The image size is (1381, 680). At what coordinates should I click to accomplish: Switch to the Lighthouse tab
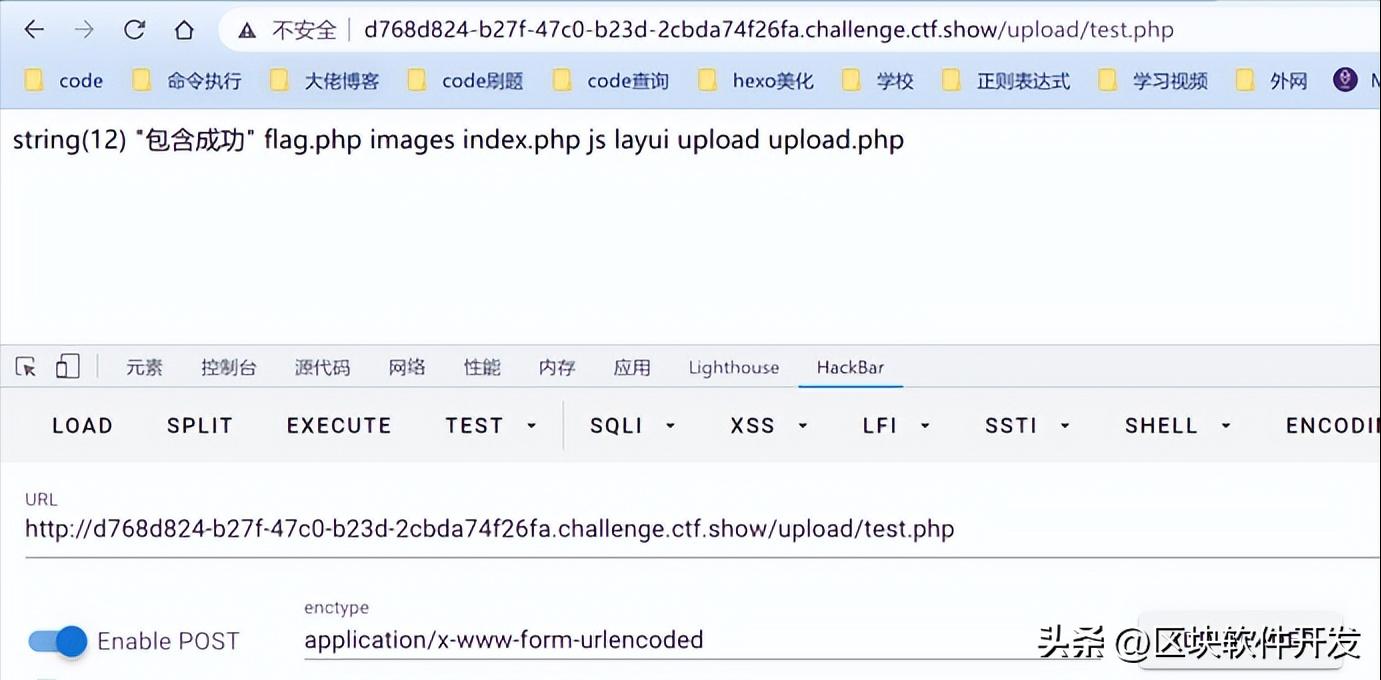(x=733, y=367)
